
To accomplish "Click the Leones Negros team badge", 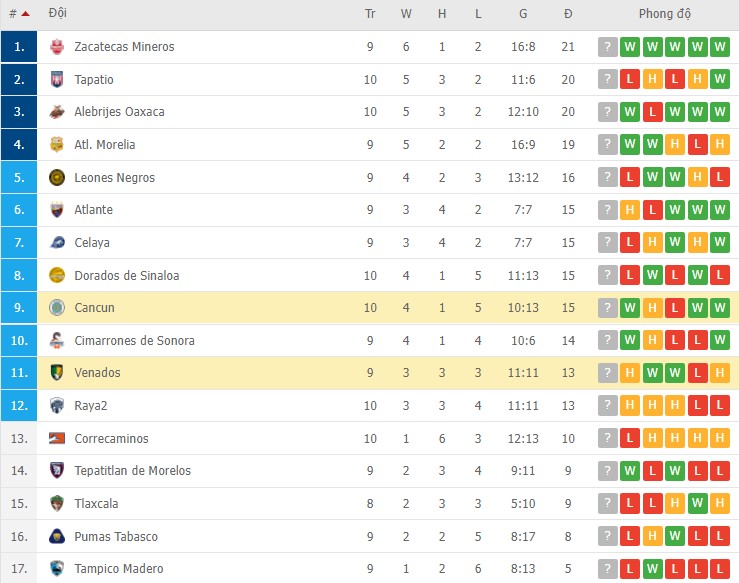I will [x=57, y=178].
